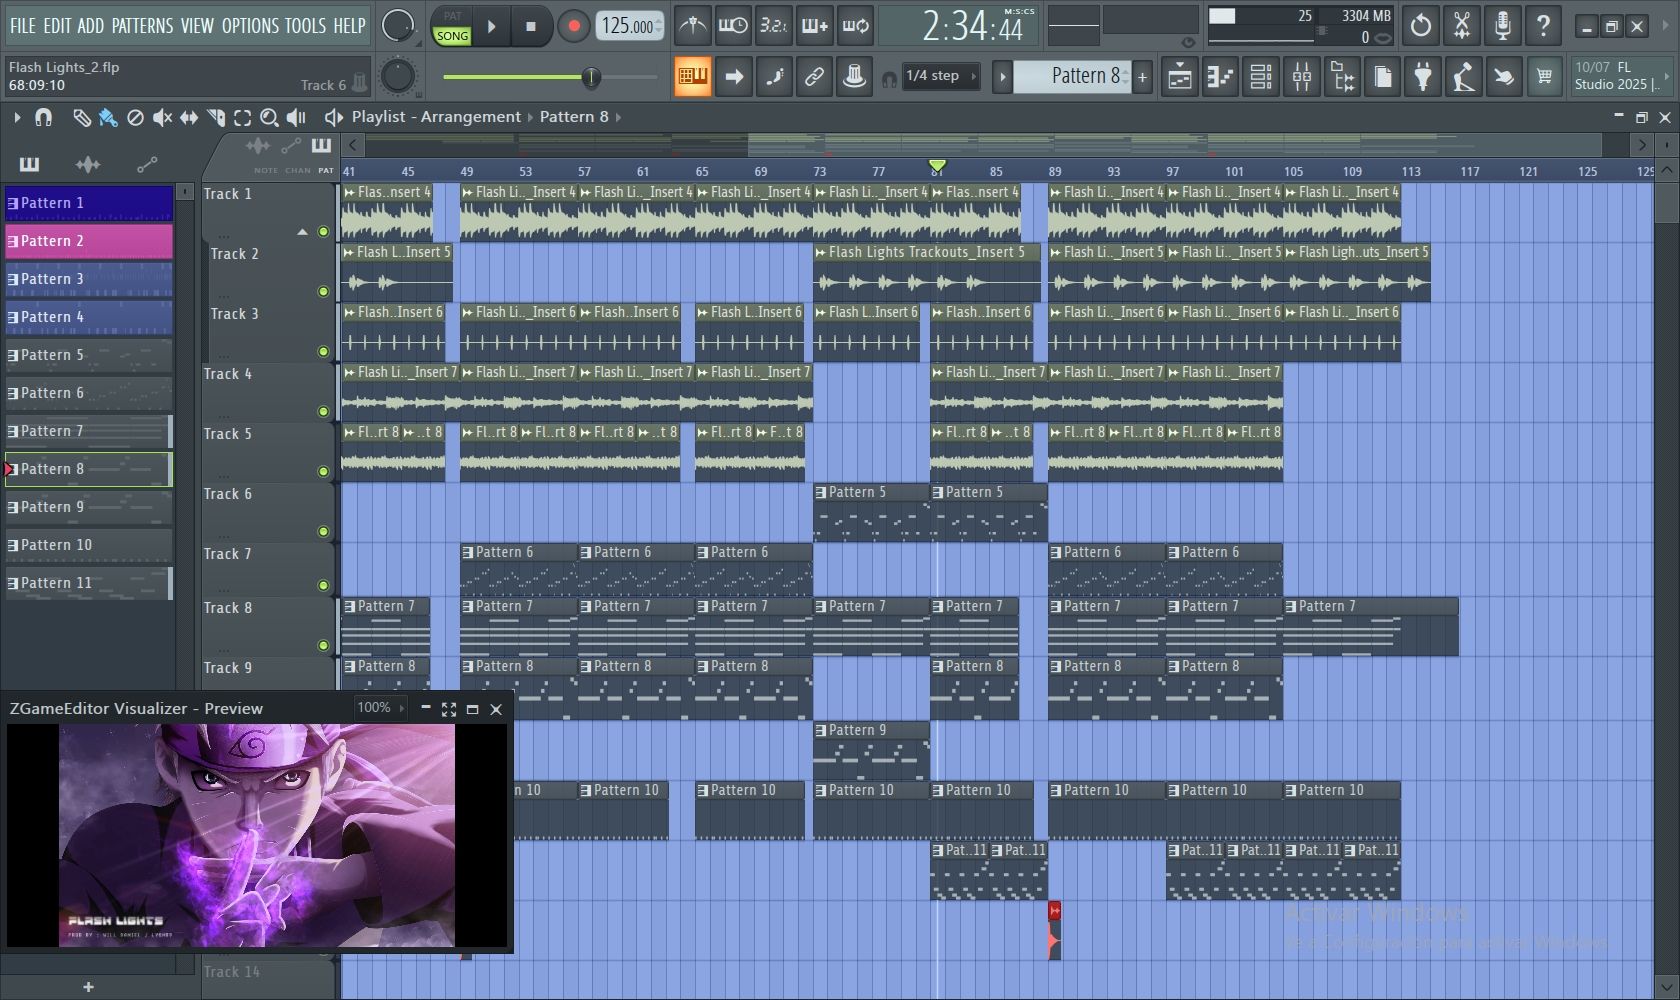This screenshot has height=1000, width=1680.
Task: Click the multilink to controllers chain icon
Action: (814, 76)
